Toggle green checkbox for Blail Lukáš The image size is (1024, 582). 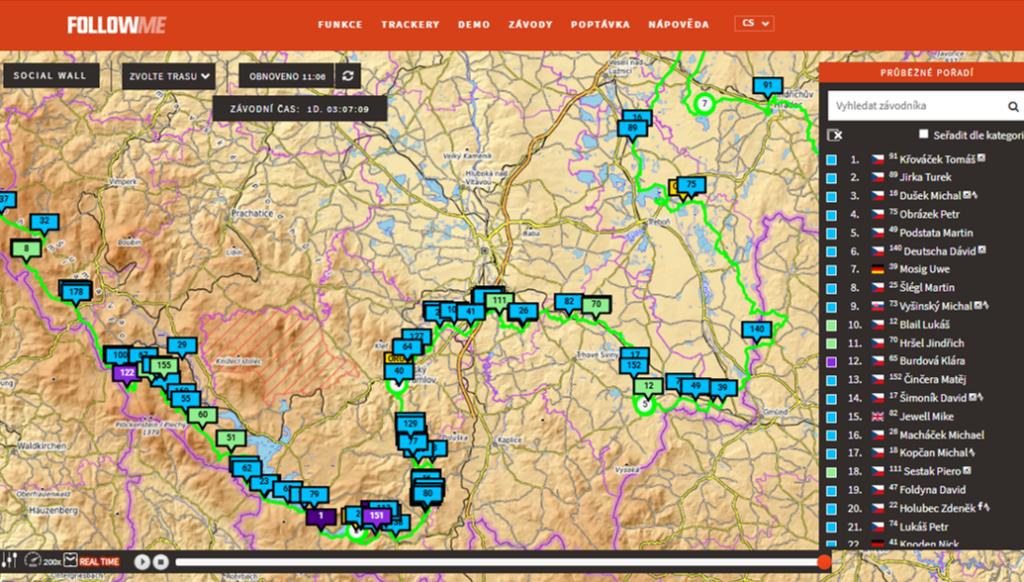[831, 325]
